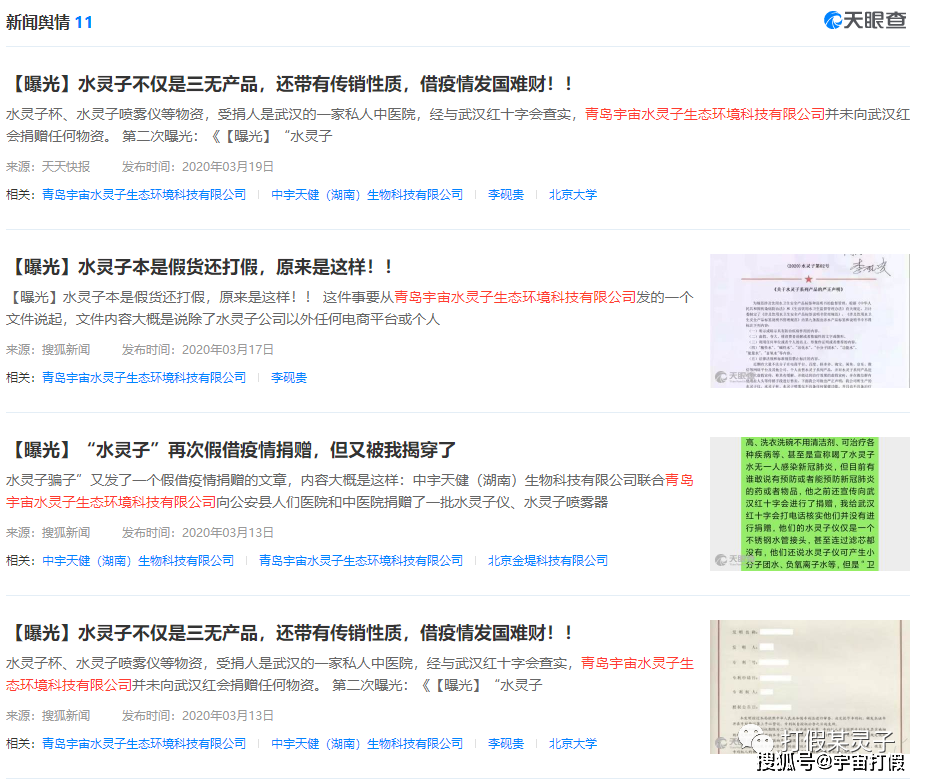Screen dimensions: 925x782
Task: Click red company name in fourth article summary
Action: (x=349, y=674)
